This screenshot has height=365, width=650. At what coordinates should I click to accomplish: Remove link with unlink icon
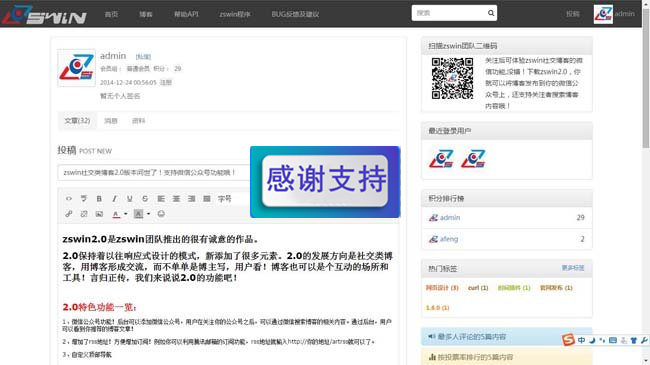[84, 214]
